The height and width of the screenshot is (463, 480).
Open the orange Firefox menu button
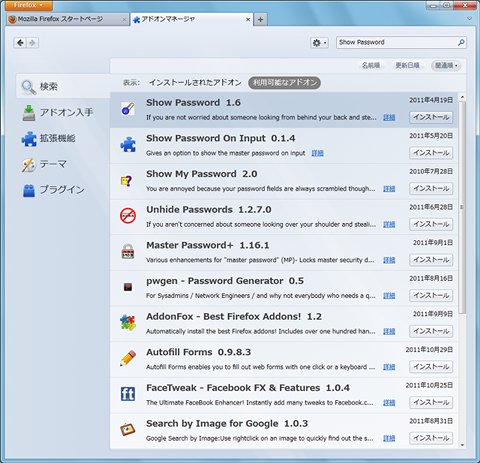28,5
